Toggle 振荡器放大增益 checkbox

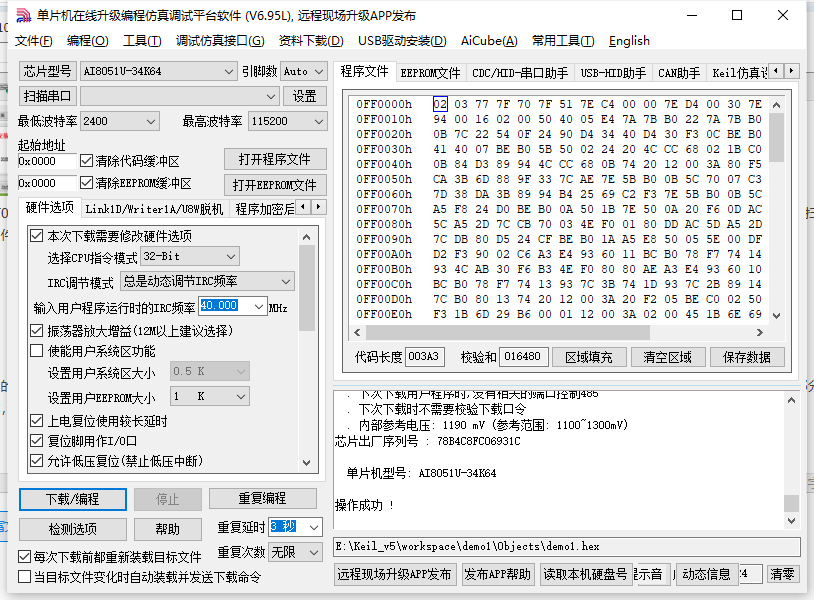(36, 331)
